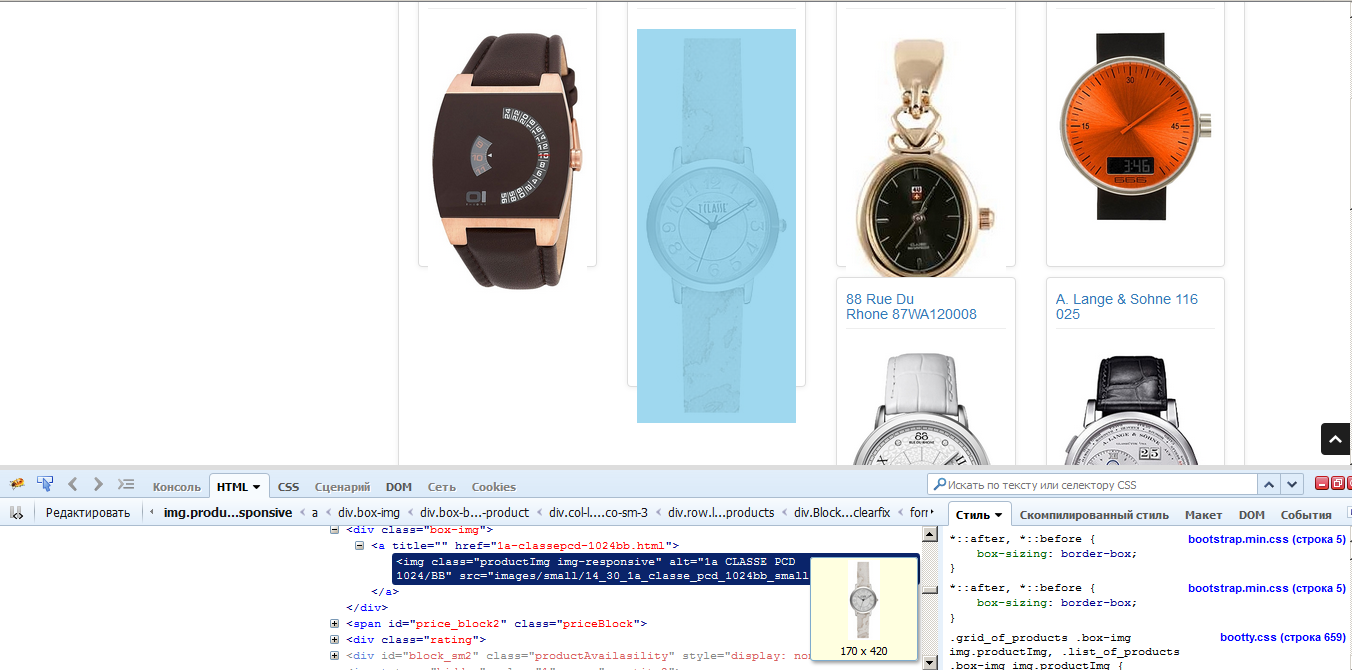
Task: Click the box-sizing: border-box property in first rule
Action: pos(1057,554)
